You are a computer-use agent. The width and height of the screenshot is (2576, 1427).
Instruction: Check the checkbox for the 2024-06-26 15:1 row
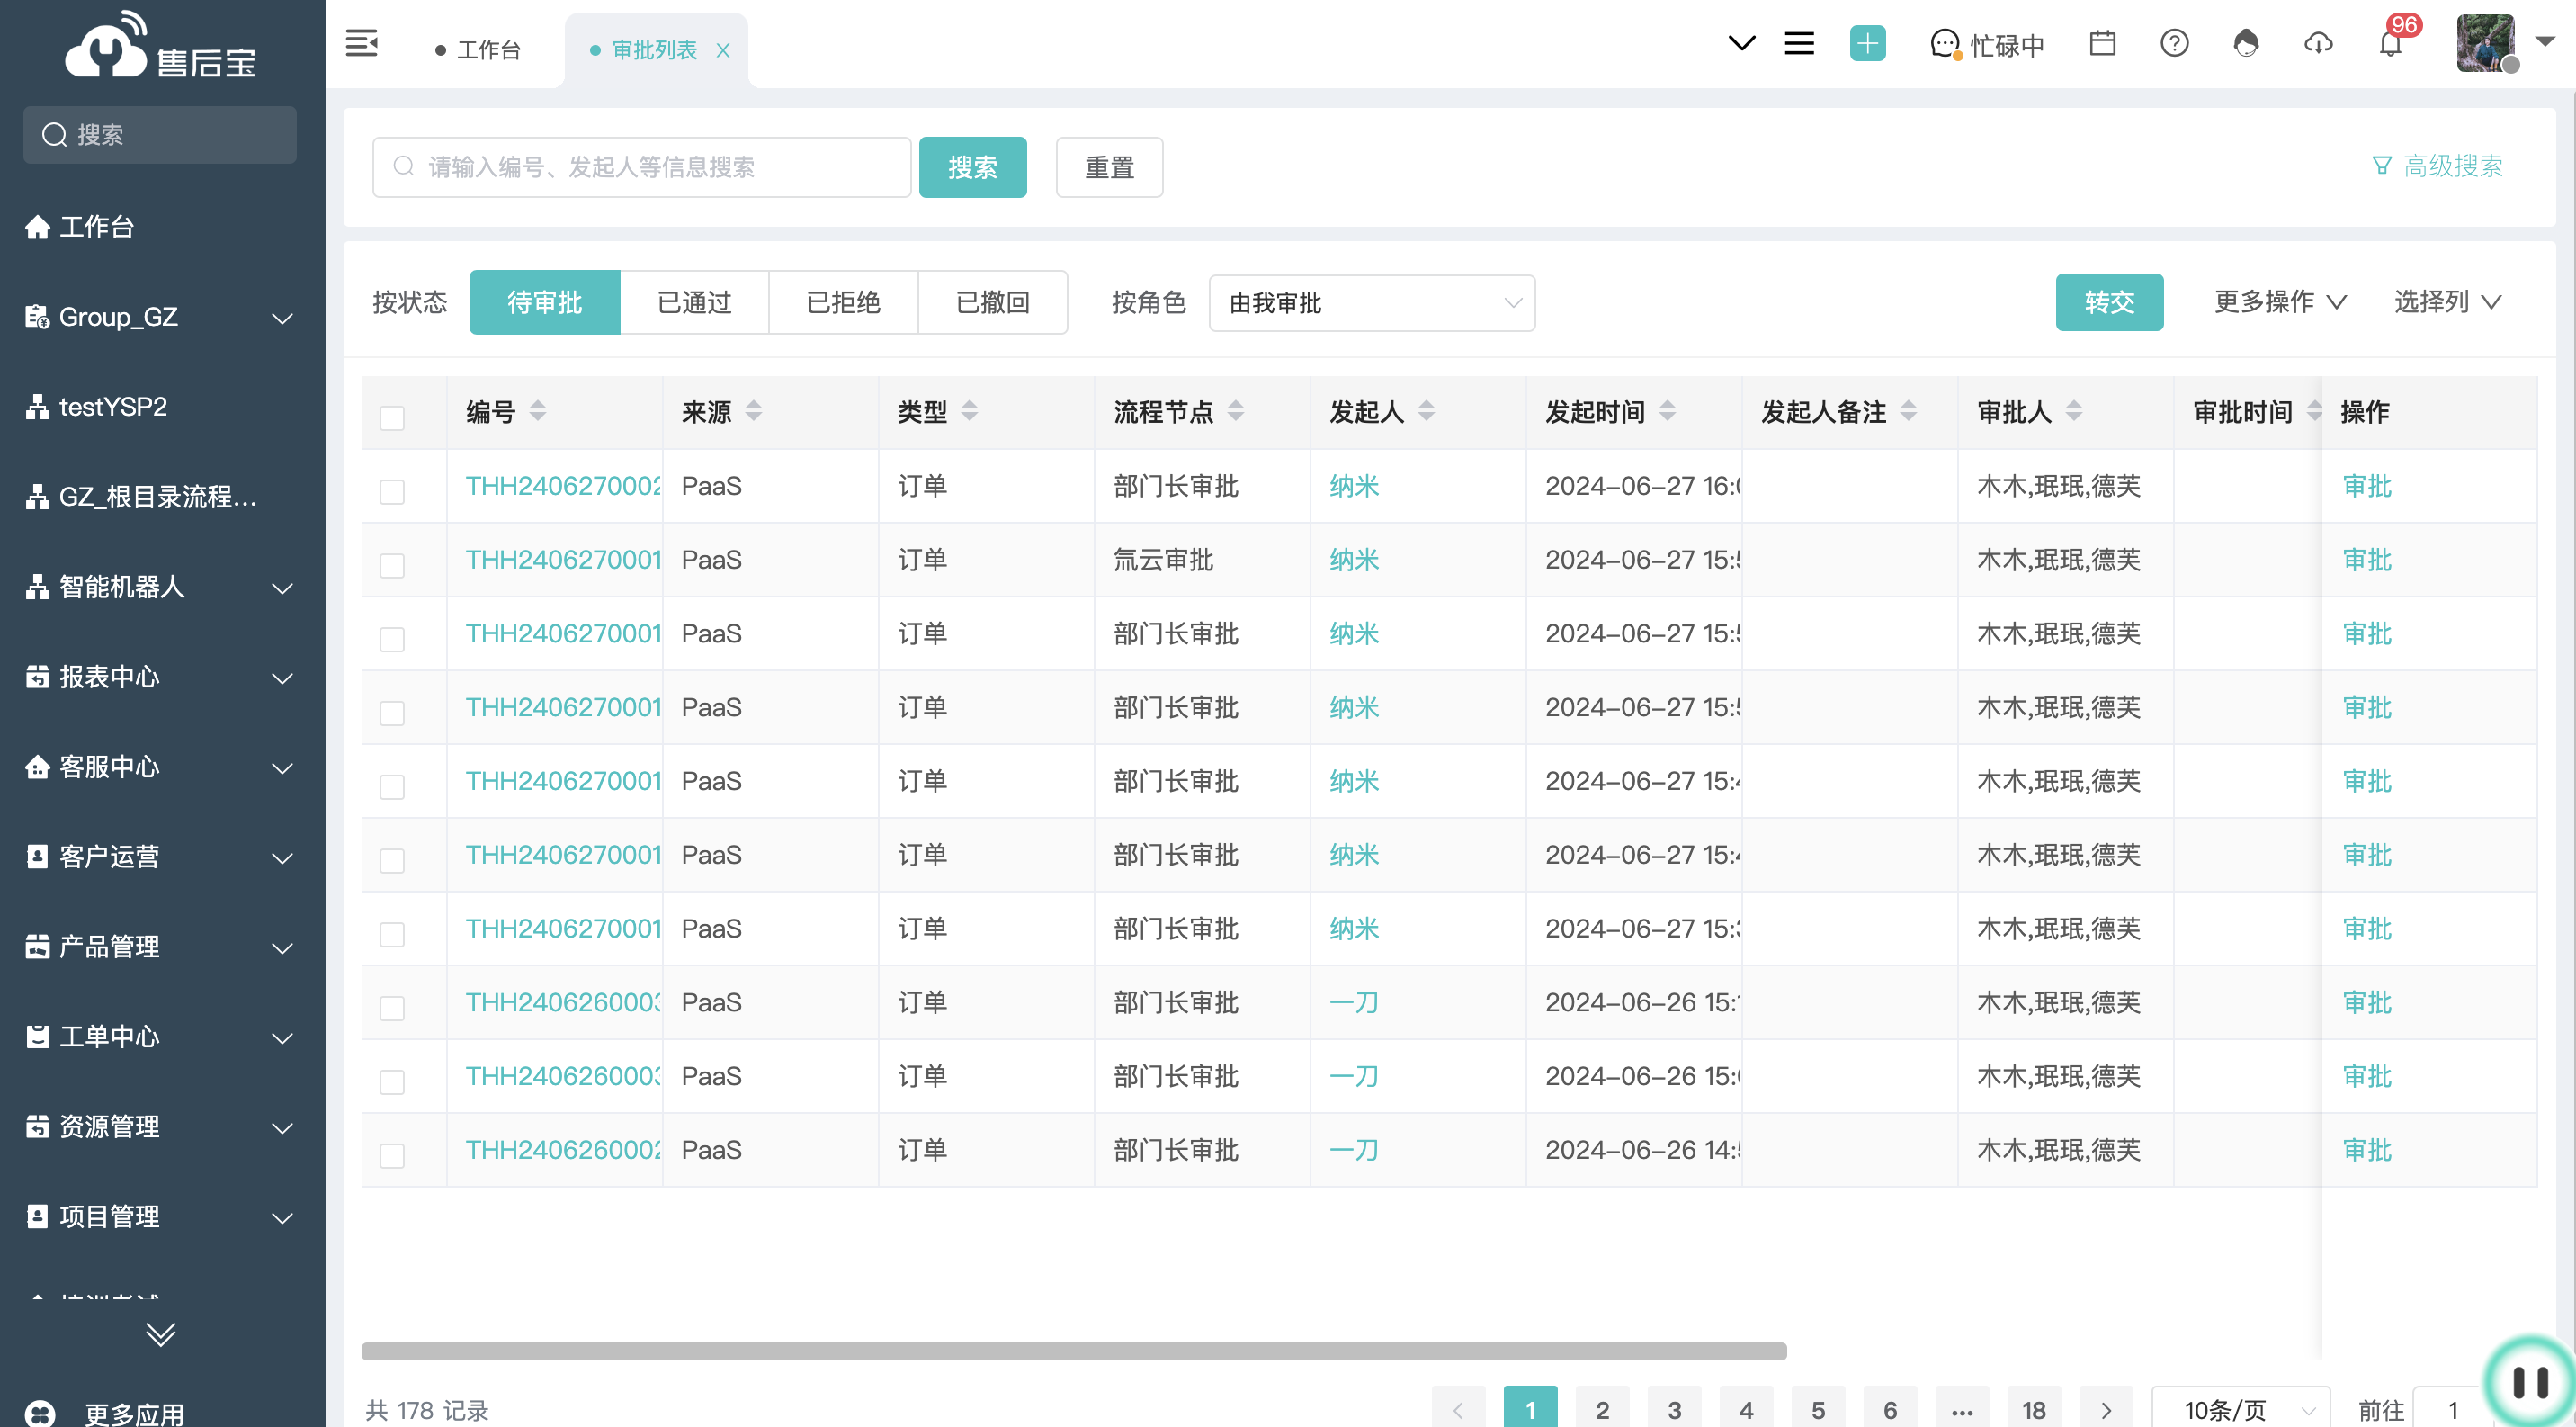click(x=392, y=1008)
